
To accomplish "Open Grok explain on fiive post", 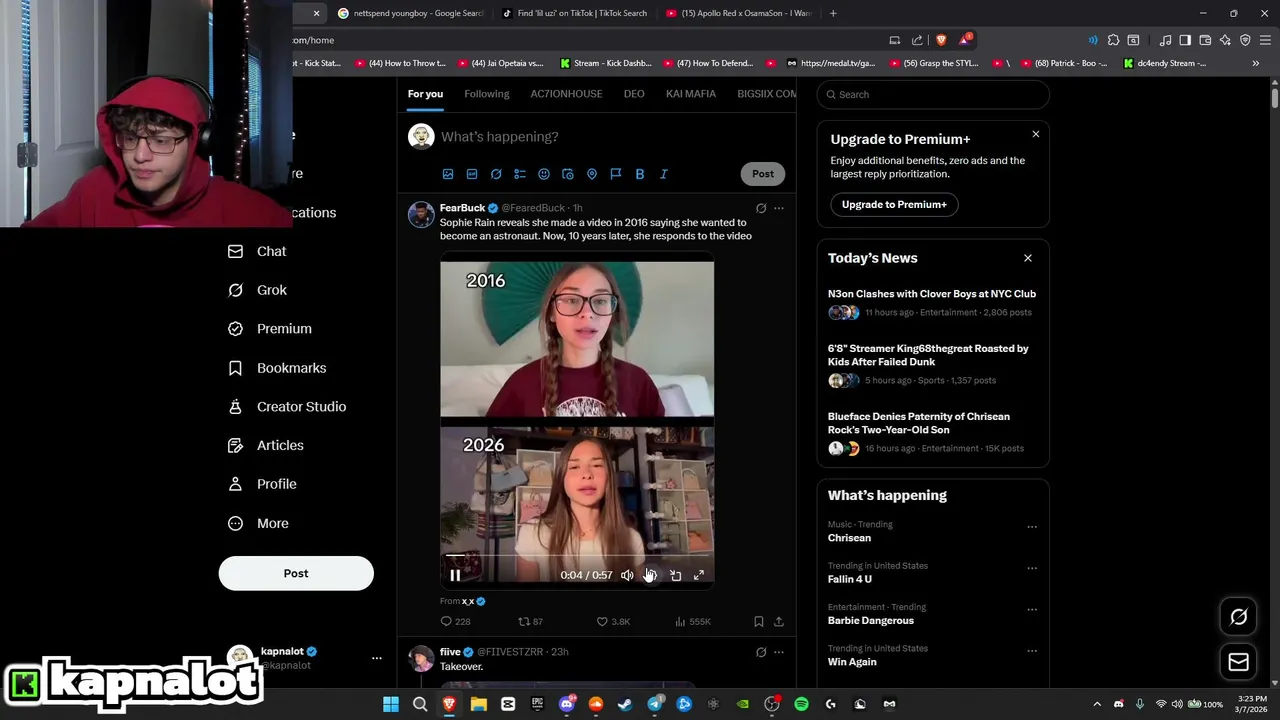I will point(761,652).
